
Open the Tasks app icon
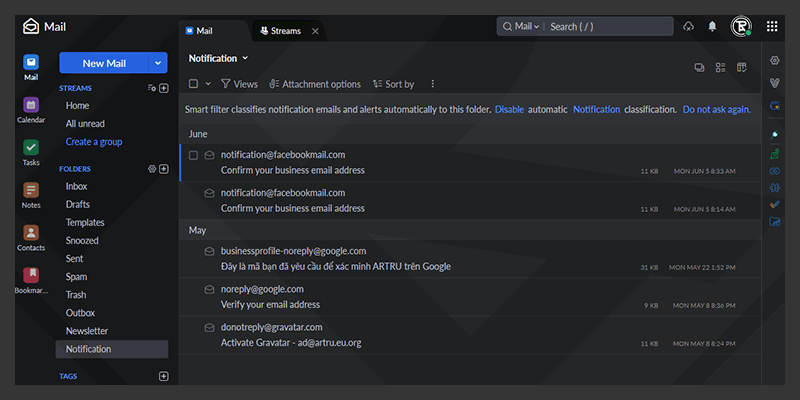(x=31, y=149)
